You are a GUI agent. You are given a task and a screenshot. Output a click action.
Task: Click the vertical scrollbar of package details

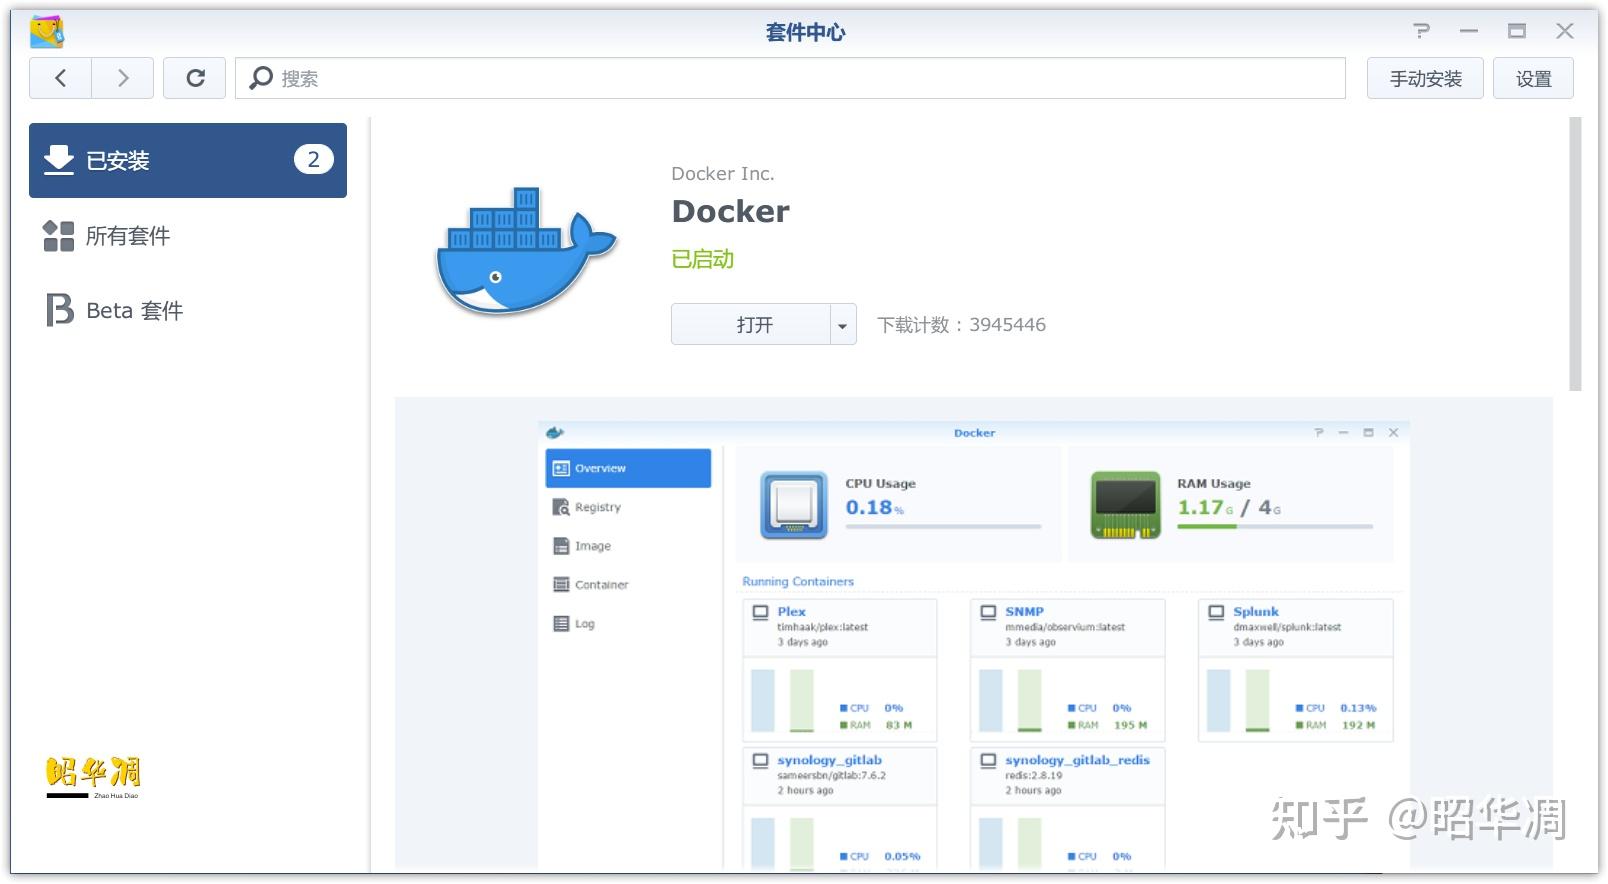click(1576, 254)
